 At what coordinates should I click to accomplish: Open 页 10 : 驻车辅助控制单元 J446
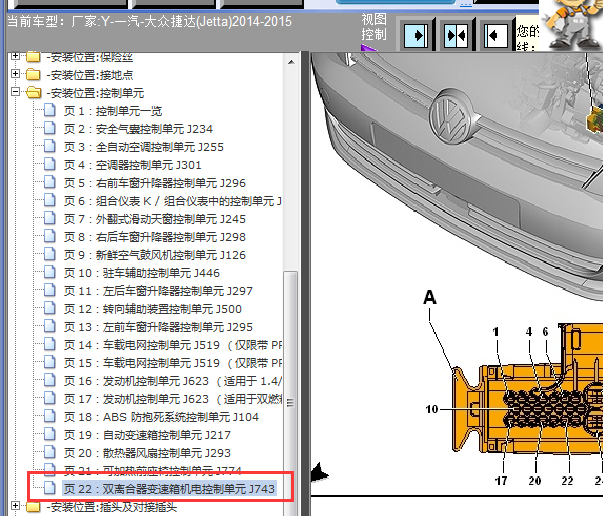click(142, 273)
